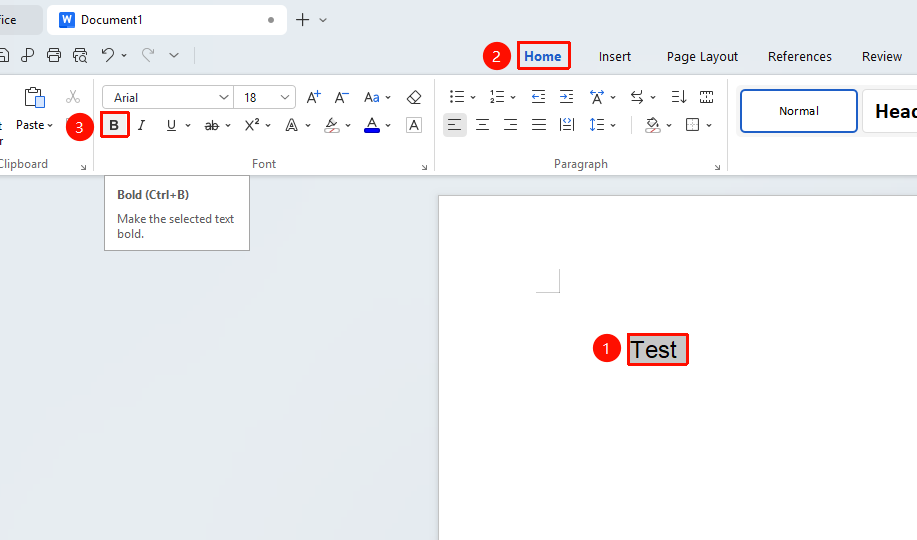Click the Change Case Aa icon
Image resolution: width=917 pixels, height=540 pixels.
[372, 97]
